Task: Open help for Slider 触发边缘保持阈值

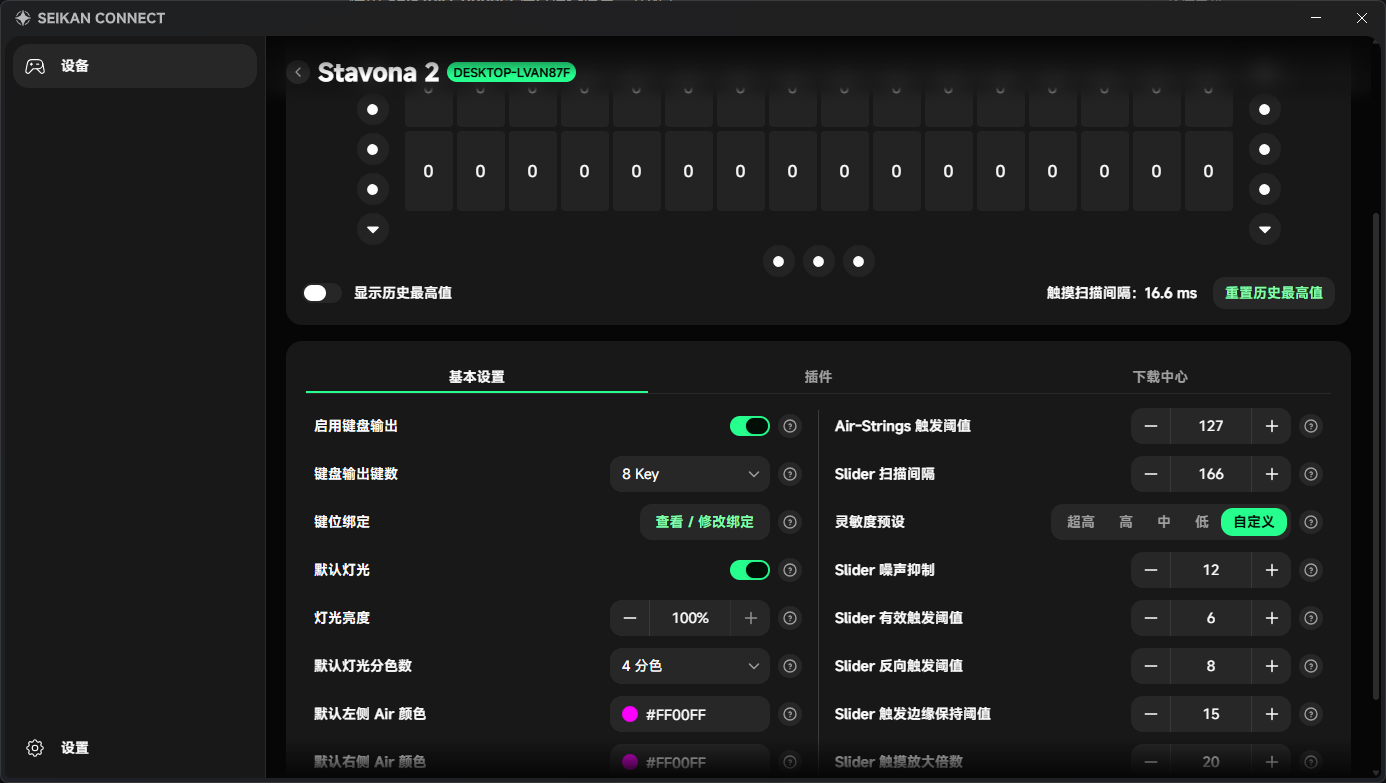Action: (x=1311, y=714)
